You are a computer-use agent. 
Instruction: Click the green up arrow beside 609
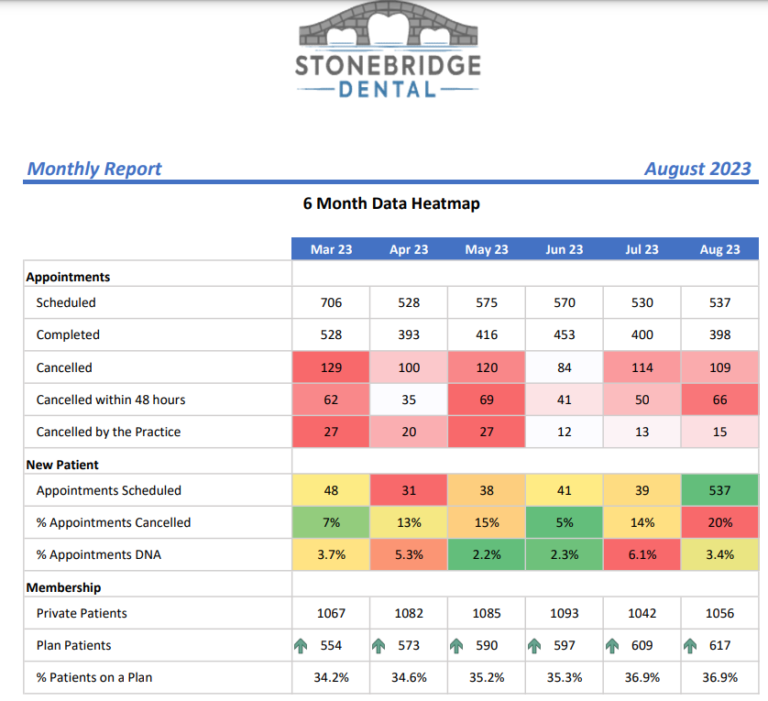pyautogui.click(x=612, y=646)
